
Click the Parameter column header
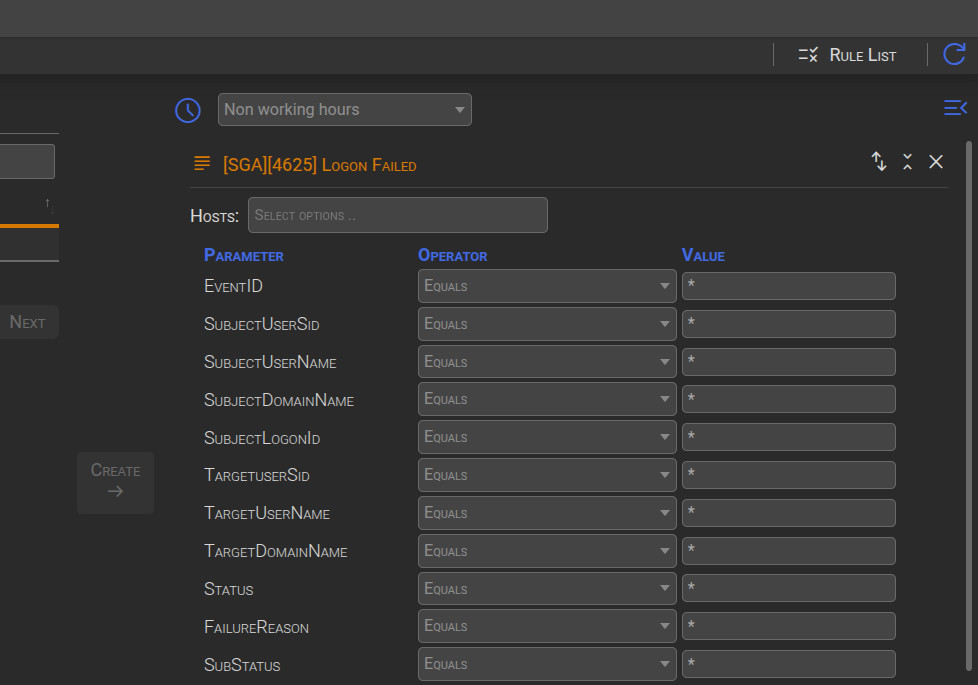[244, 255]
